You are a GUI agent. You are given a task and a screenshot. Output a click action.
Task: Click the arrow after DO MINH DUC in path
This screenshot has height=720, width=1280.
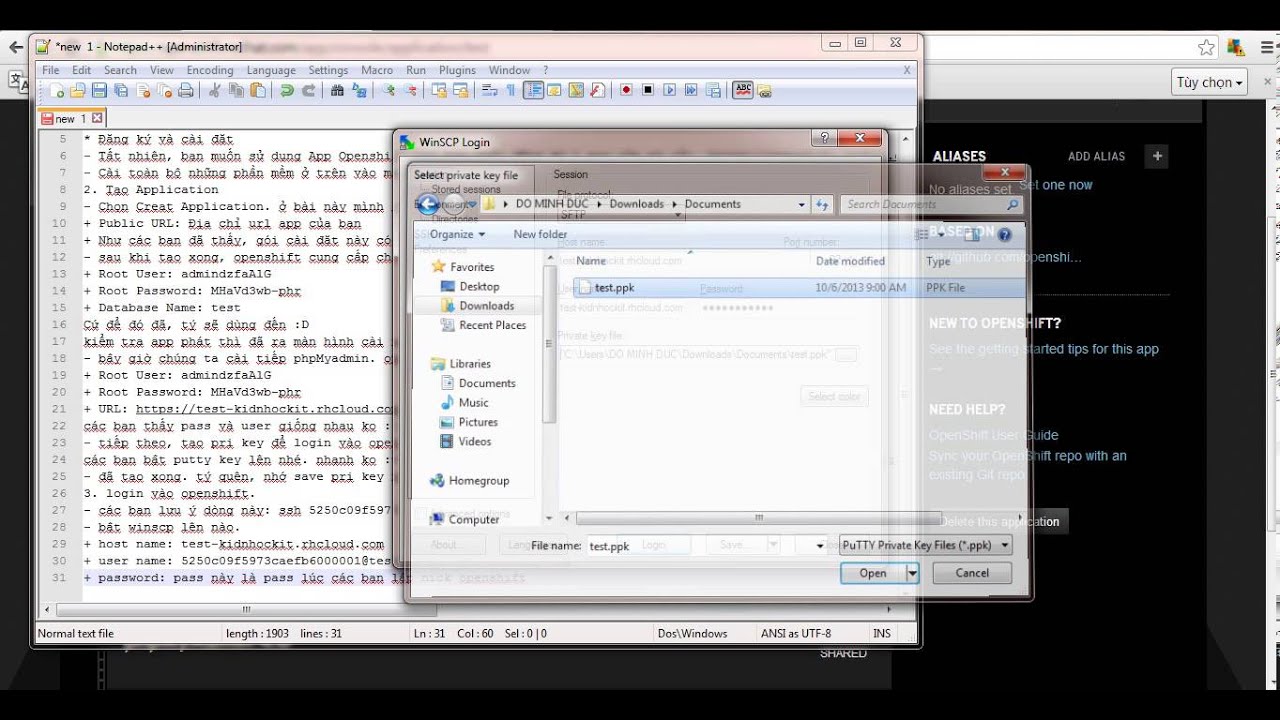(599, 204)
